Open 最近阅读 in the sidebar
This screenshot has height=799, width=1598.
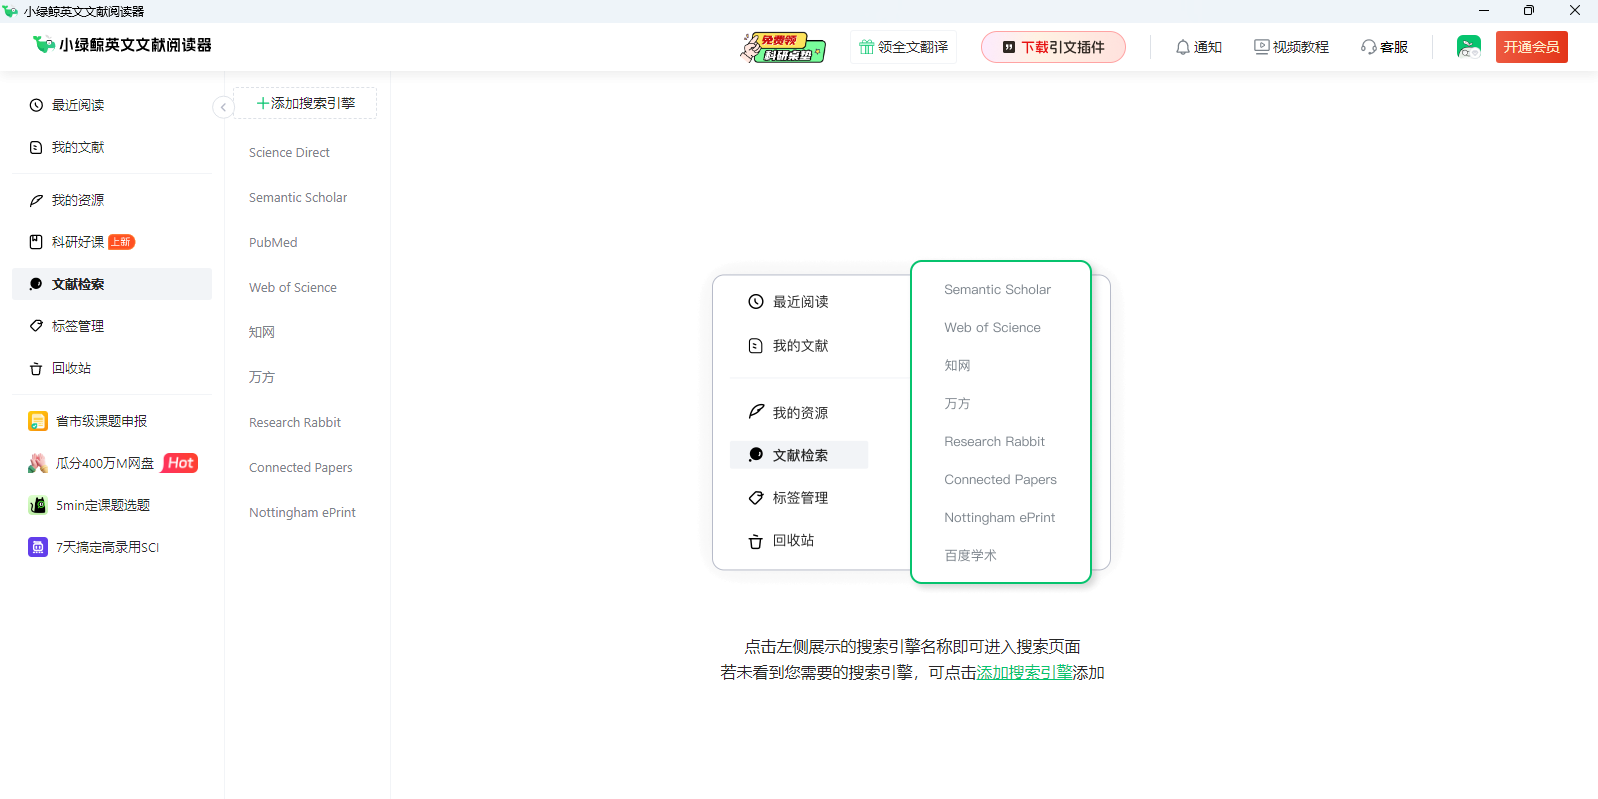tap(112, 105)
